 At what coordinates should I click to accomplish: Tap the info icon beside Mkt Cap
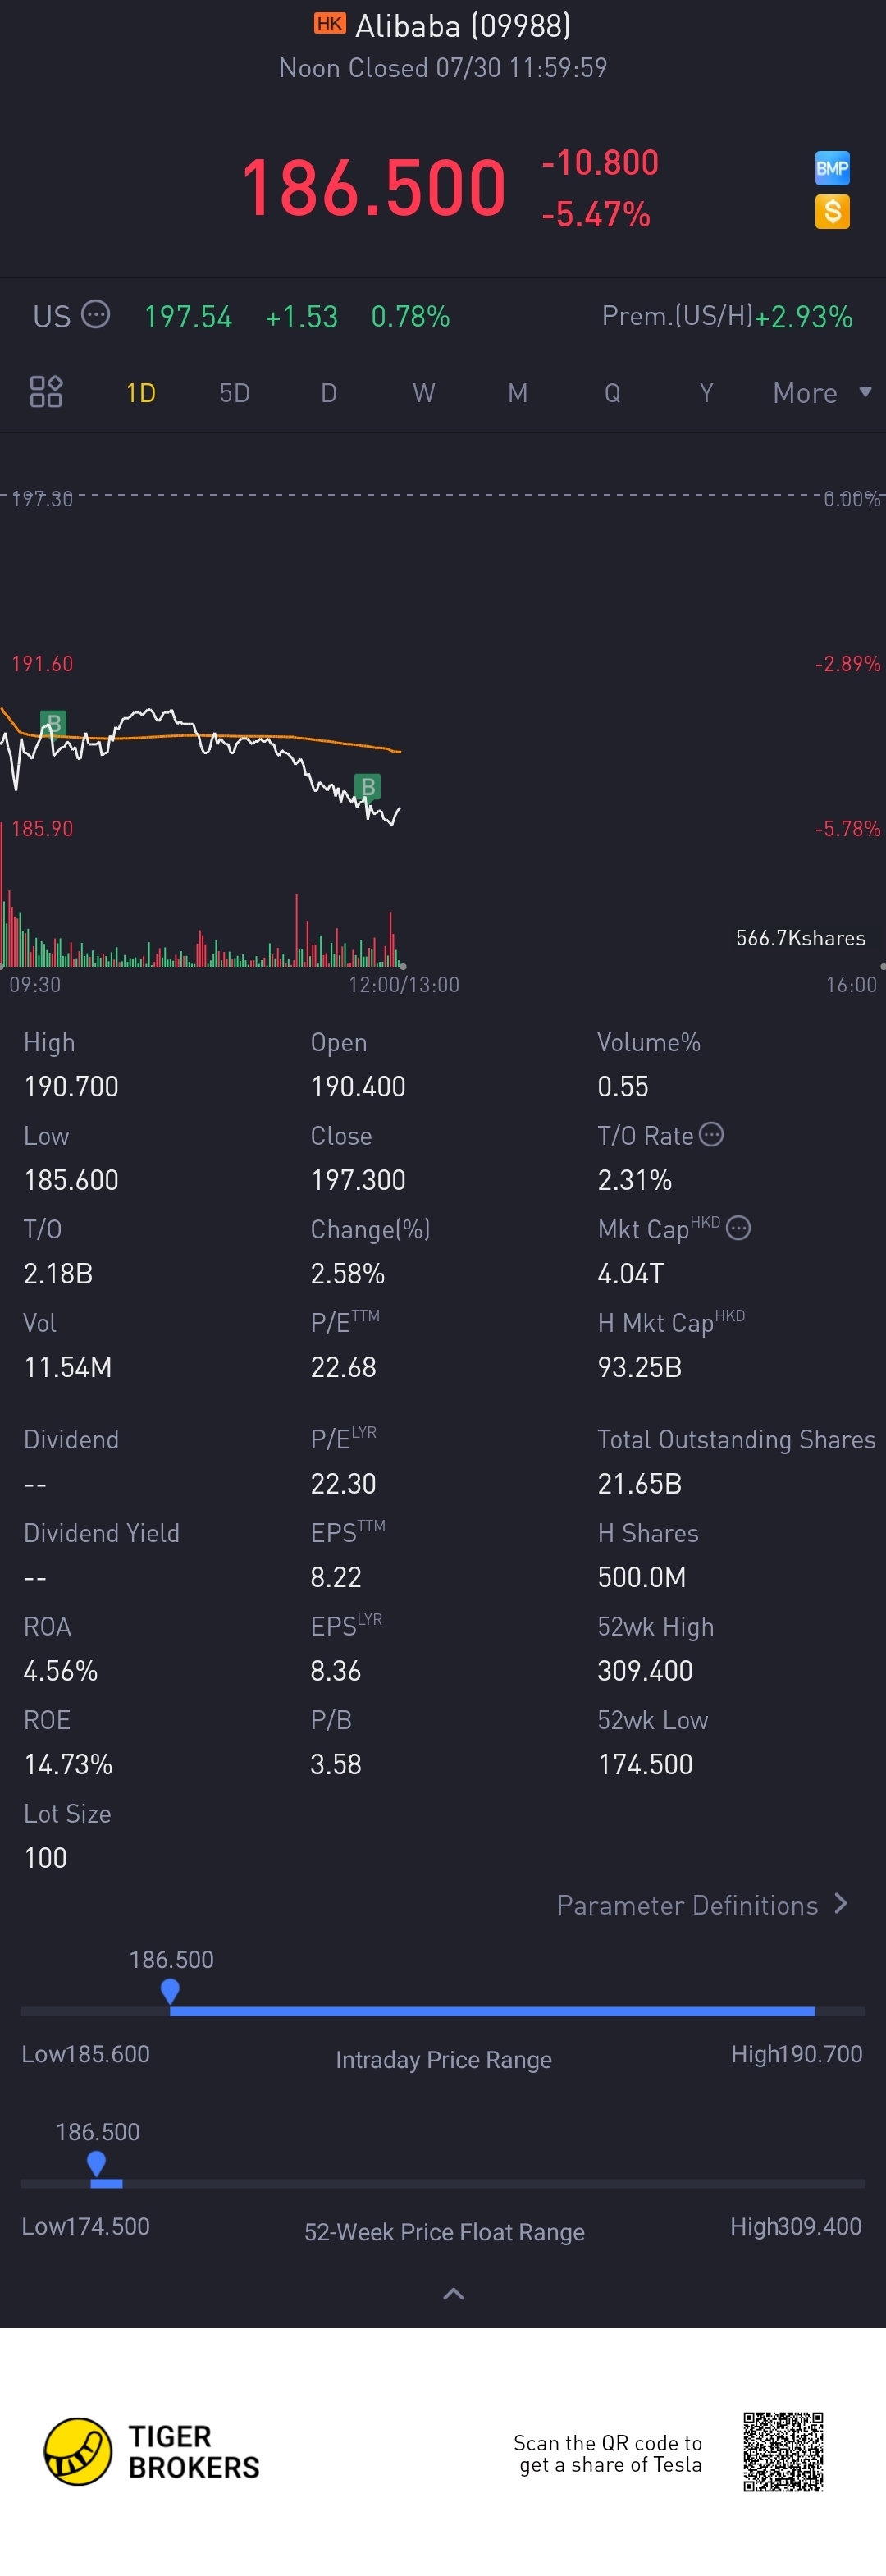coord(738,1228)
